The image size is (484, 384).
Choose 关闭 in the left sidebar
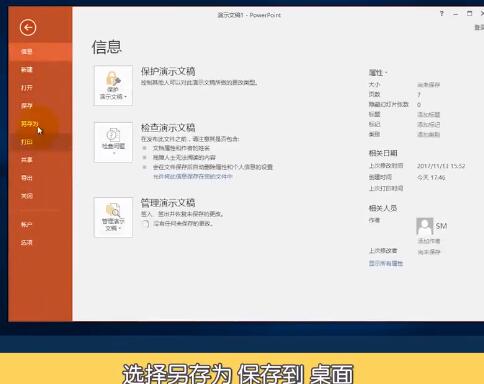point(40,196)
